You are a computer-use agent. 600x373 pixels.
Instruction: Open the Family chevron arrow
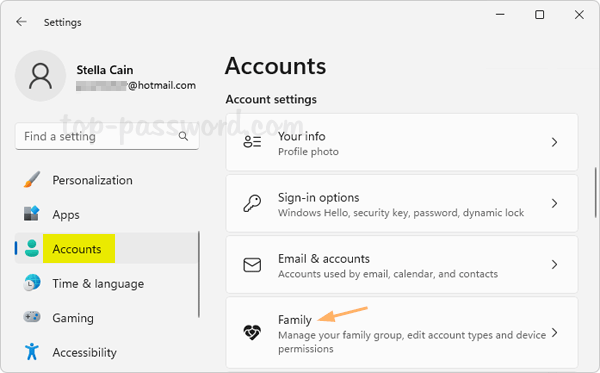554,332
